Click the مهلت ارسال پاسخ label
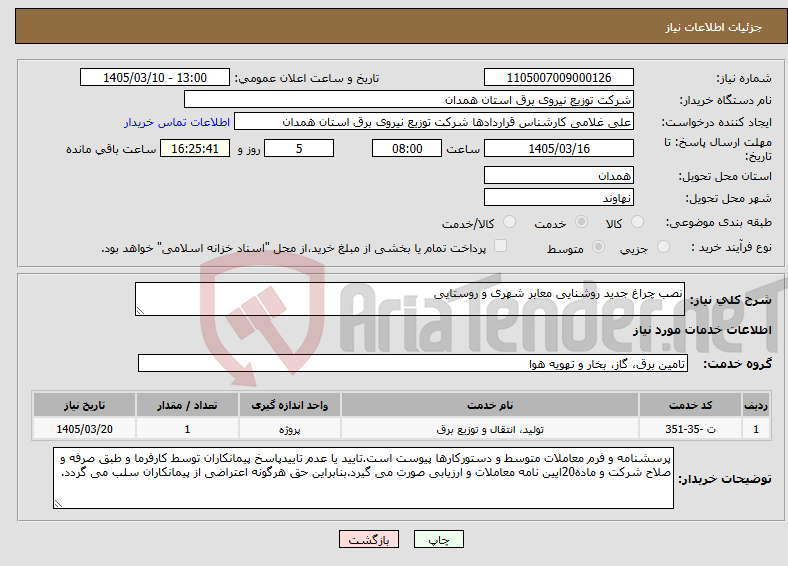This screenshot has width=788, height=566. pos(718,149)
